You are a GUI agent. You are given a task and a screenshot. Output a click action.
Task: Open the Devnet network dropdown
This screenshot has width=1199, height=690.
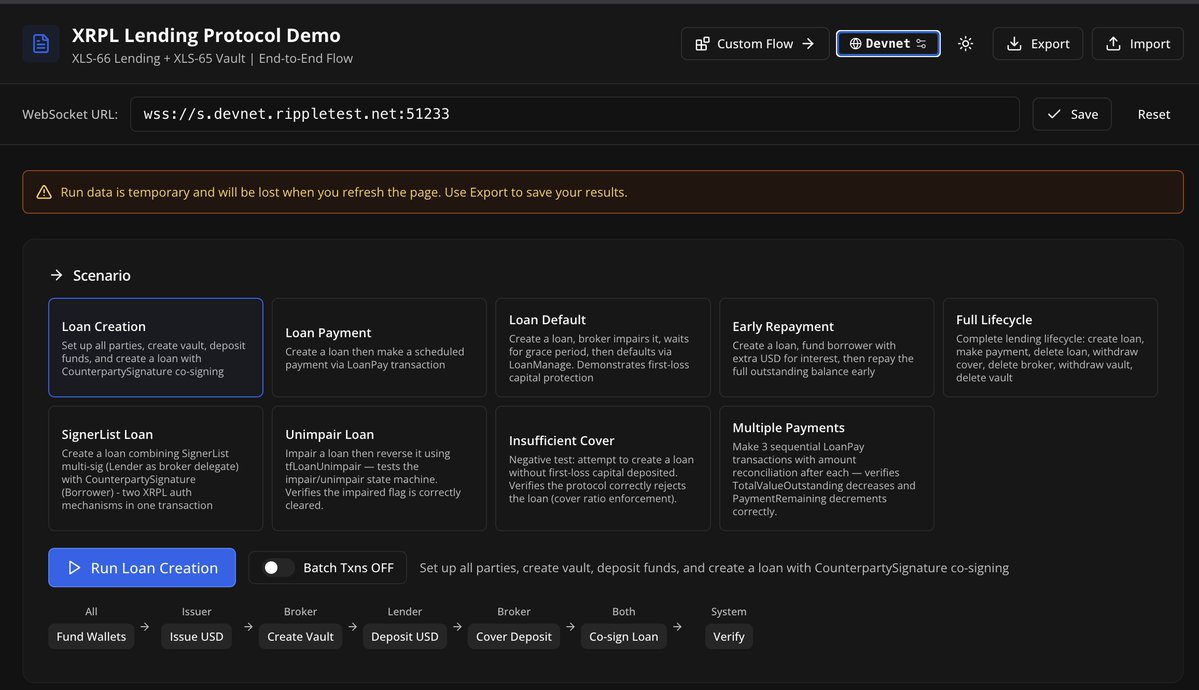pyautogui.click(x=888, y=44)
